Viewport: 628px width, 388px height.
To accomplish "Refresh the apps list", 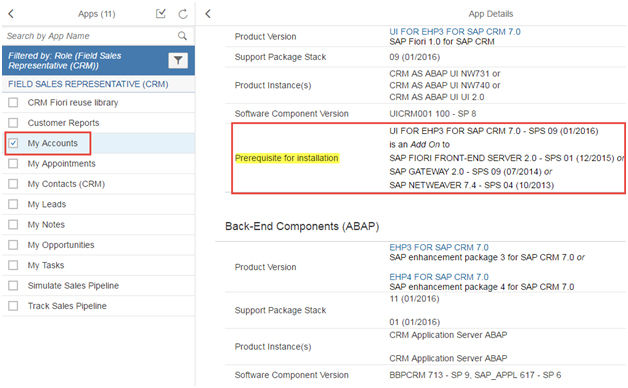I will point(183,14).
